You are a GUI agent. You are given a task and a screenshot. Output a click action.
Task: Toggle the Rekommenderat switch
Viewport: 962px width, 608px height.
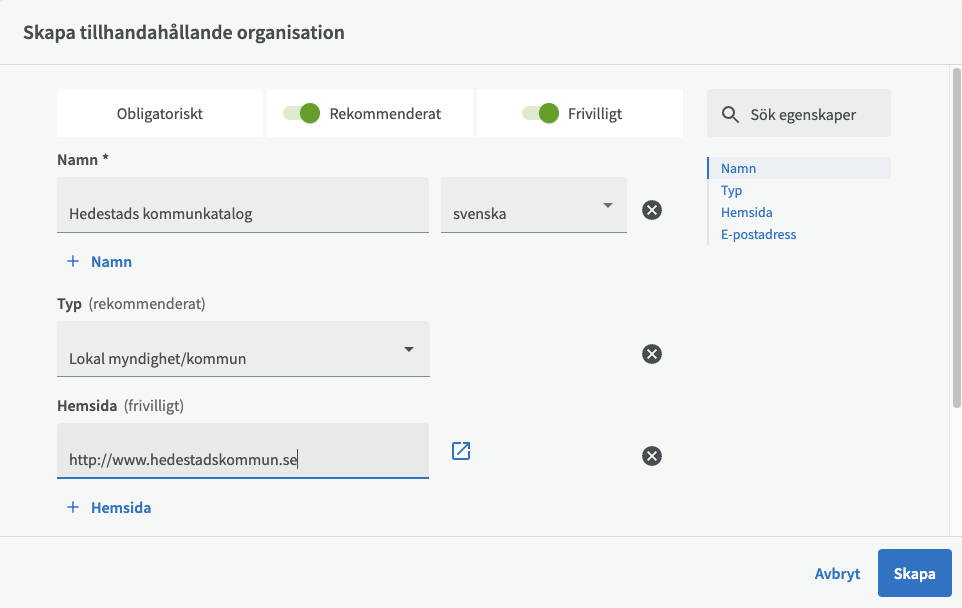click(x=301, y=113)
